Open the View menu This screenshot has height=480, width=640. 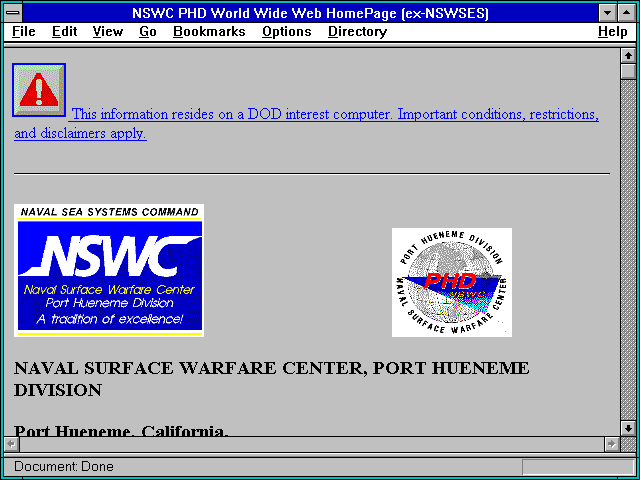pos(108,32)
